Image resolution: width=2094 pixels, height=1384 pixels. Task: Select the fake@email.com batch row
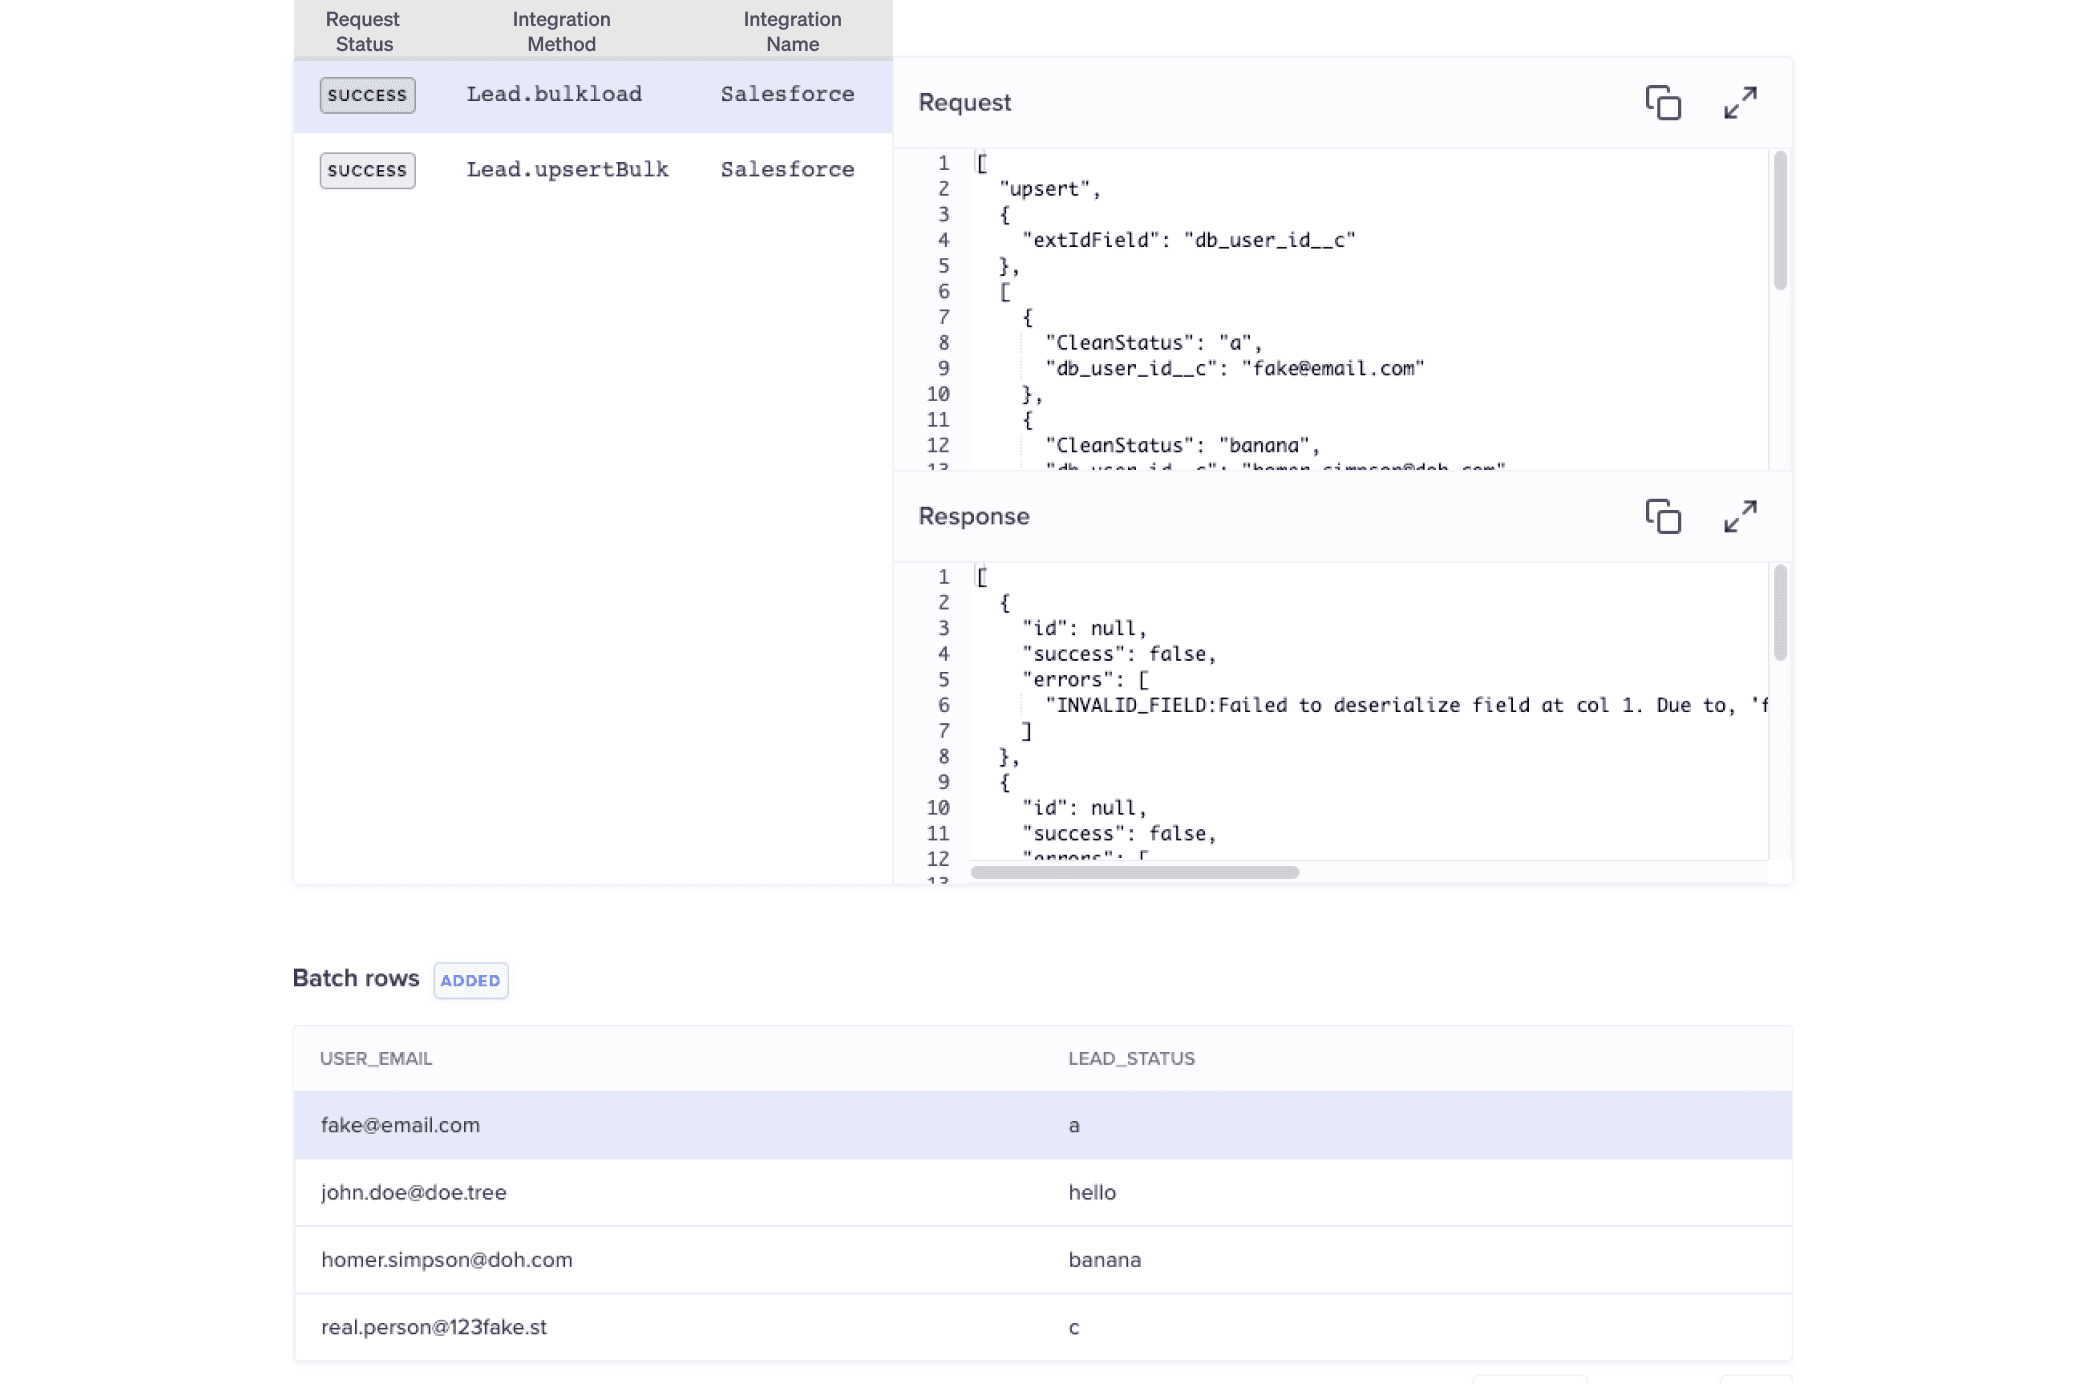pos(400,1125)
